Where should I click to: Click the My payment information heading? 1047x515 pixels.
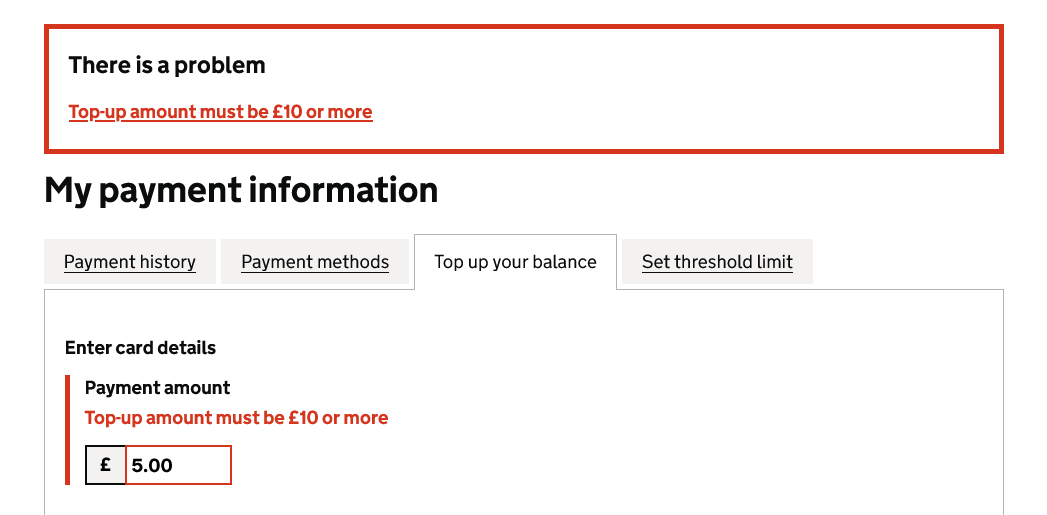pos(241,190)
